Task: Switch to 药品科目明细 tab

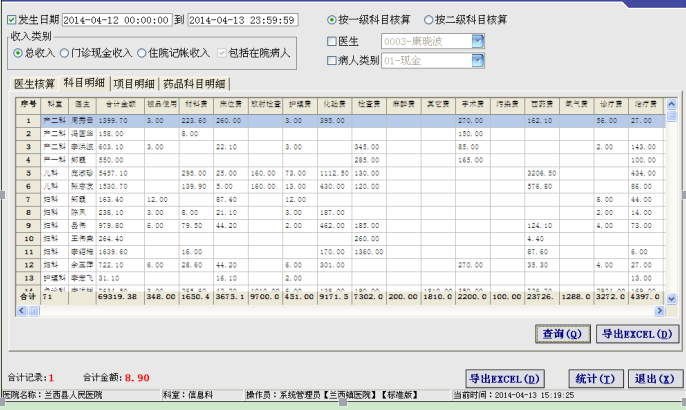Action: click(x=194, y=84)
